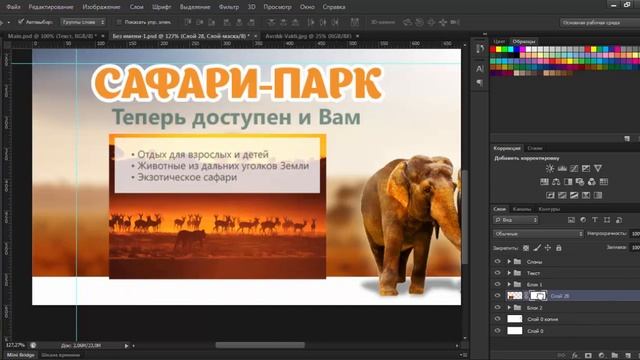This screenshot has height=360, width=640.
Task: Open the layer filter Вид dropdown
Action: (x=516, y=220)
